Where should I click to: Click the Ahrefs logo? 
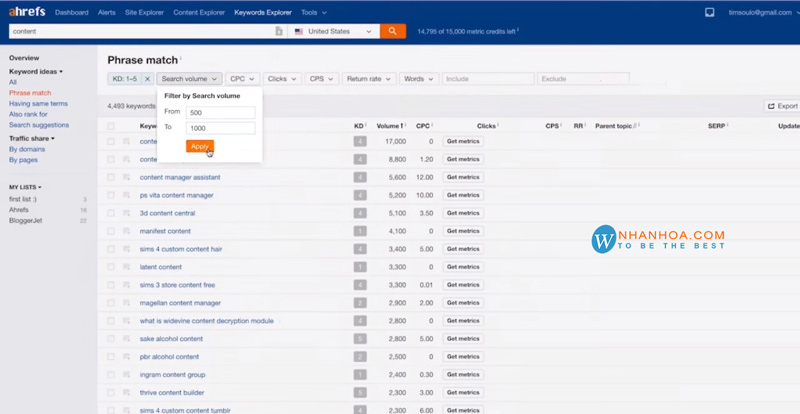pyautogui.click(x=22, y=13)
